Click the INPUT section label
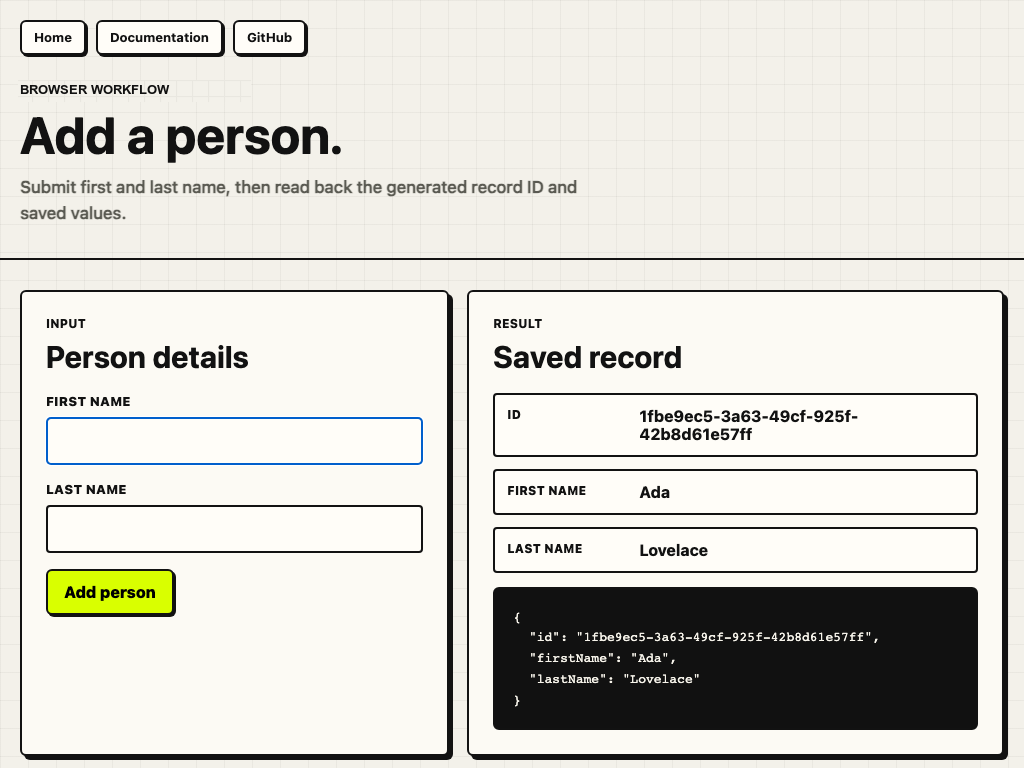1024x768 pixels. pos(66,324)
